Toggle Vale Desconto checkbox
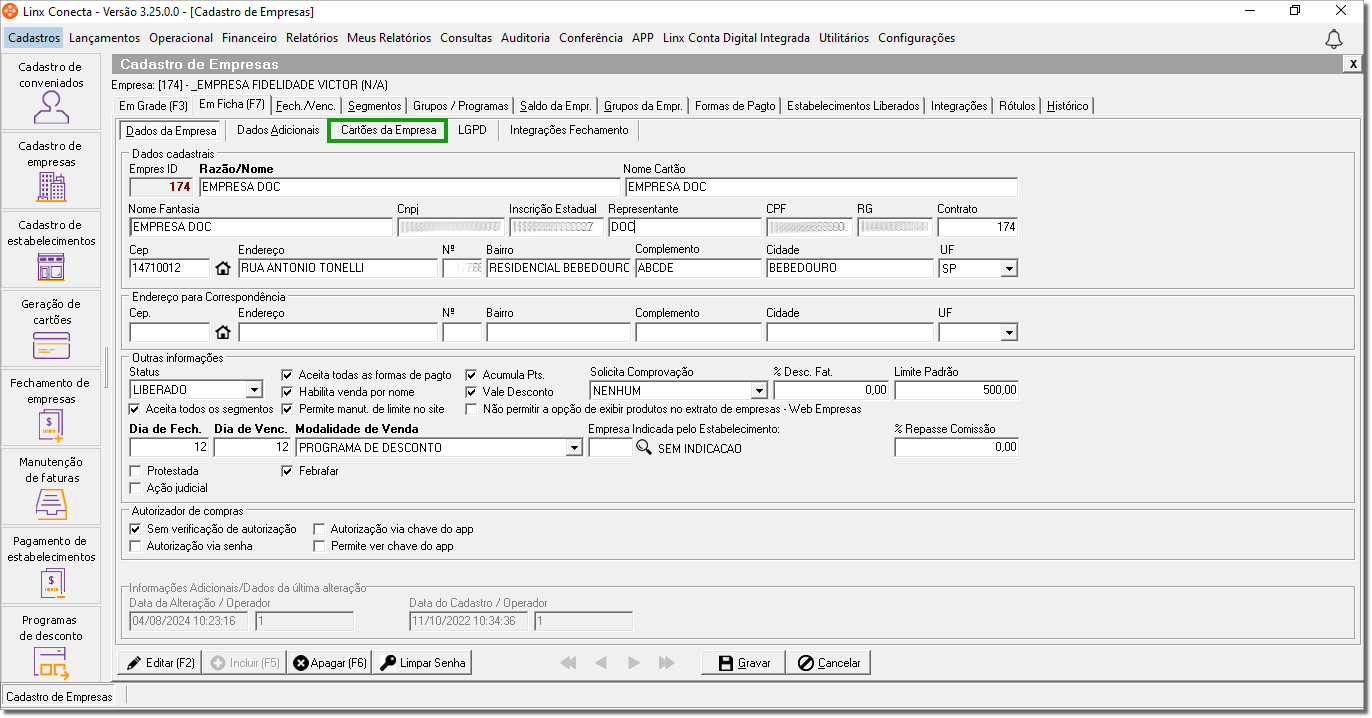1372x718 pixels. (472, 392)
